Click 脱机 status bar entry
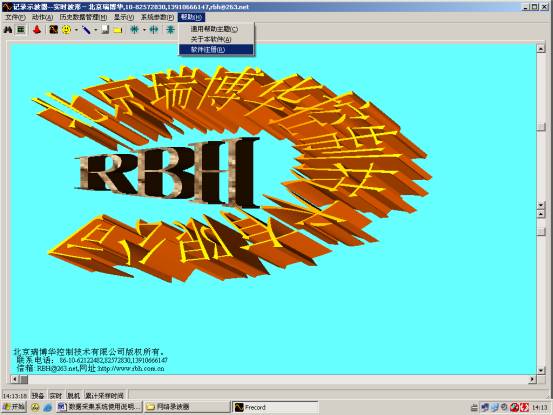Image resolution: width=553 pixels, height=415 pixels. pos(74,396)
